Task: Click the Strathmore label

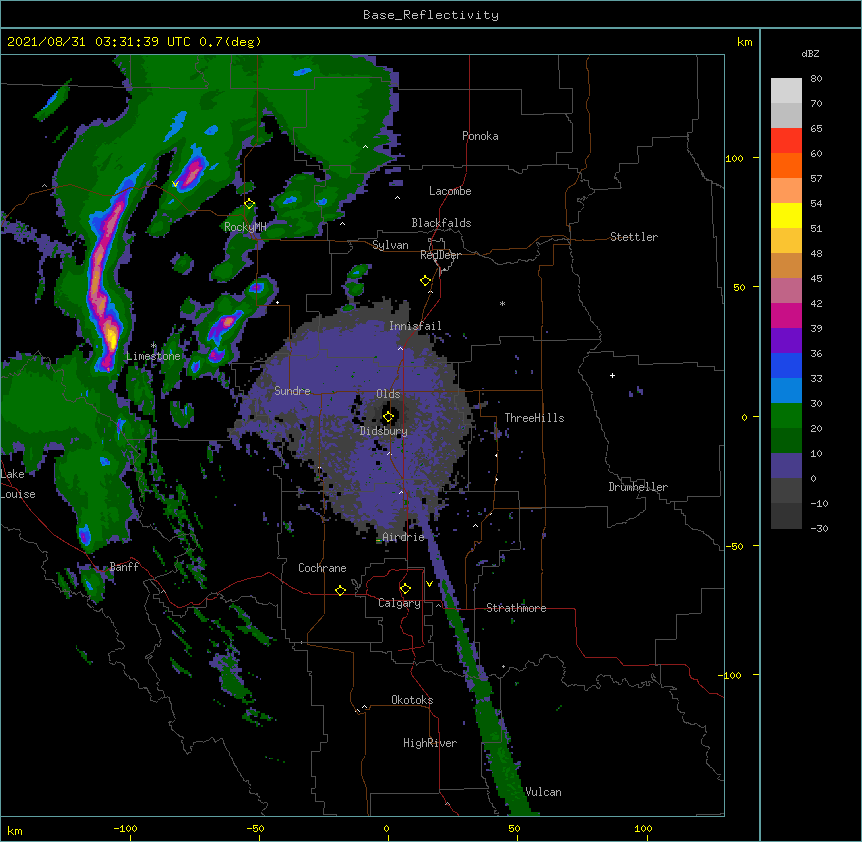Action: click(516, 608)
